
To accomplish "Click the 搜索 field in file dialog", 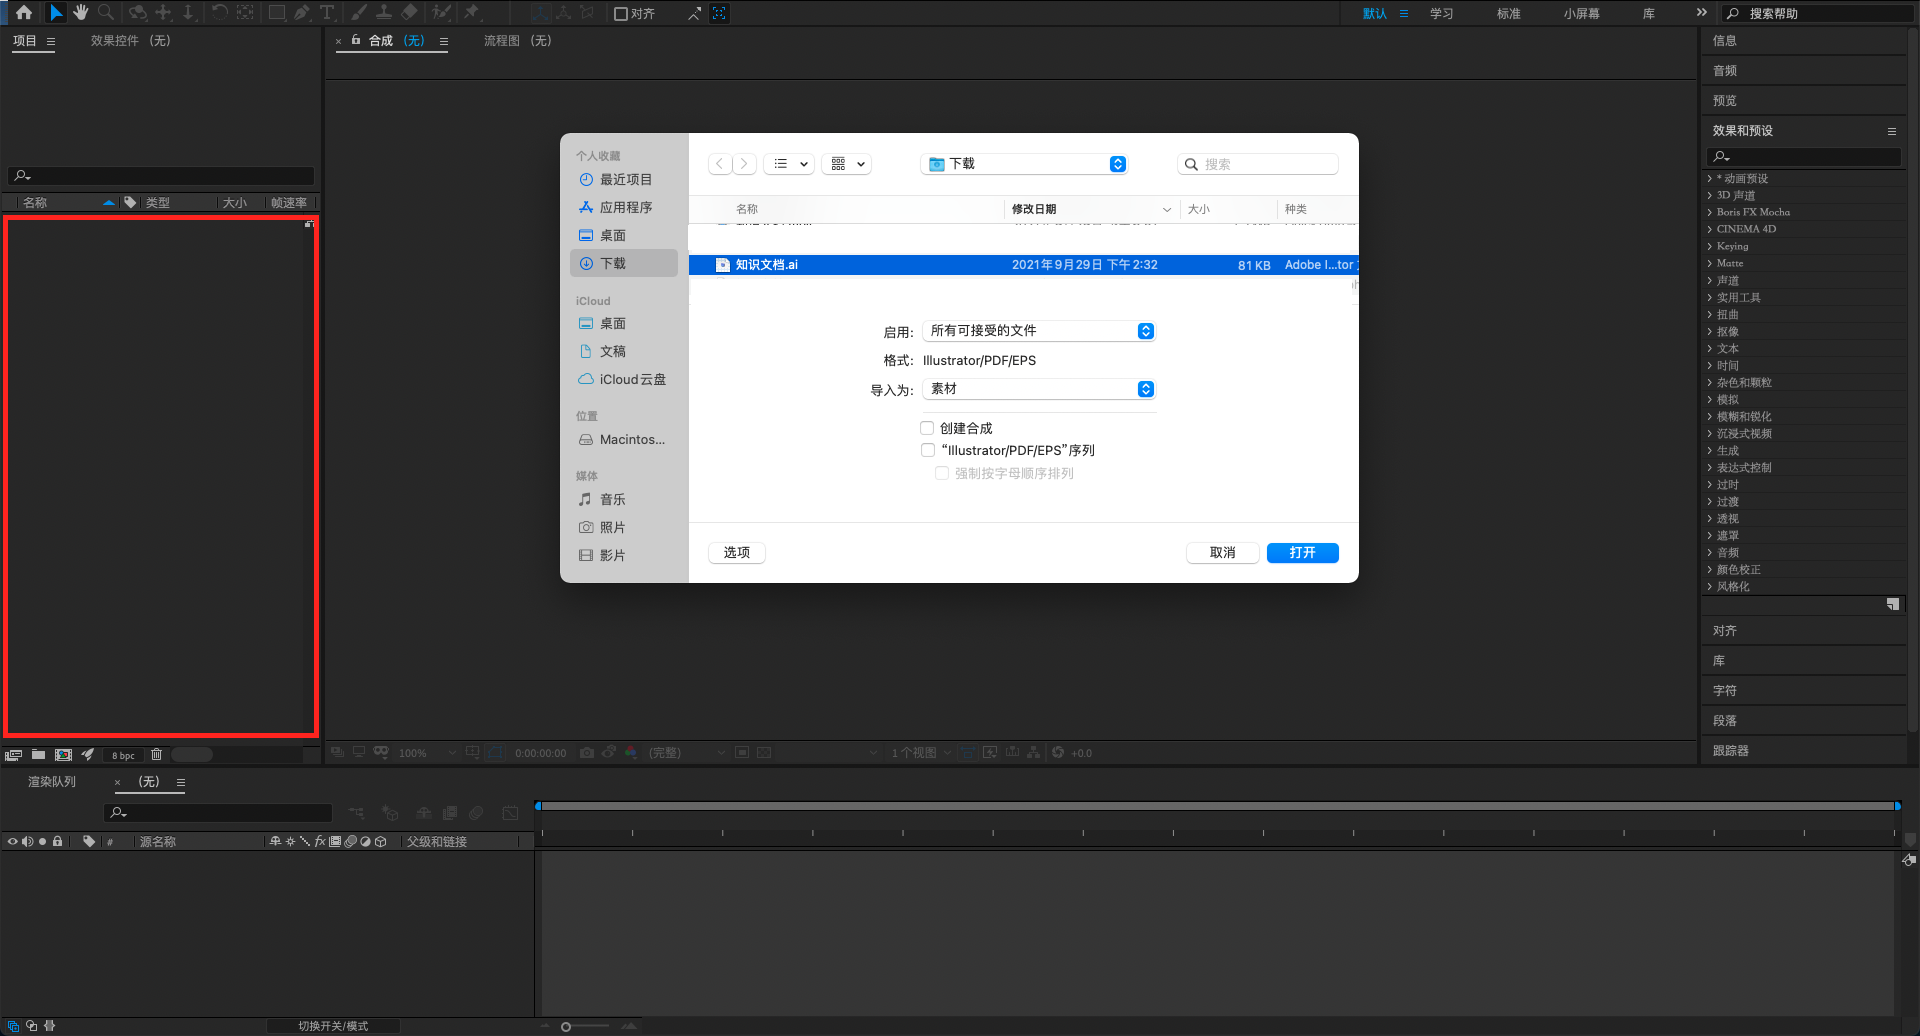I will pos(1258,164).
